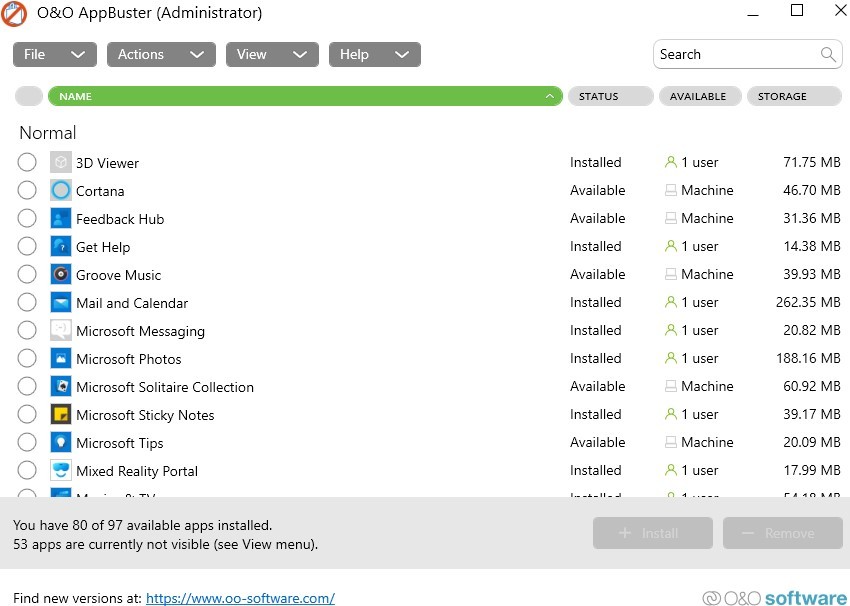Click the Mail and Calendar app icon
The height and width of the screenshot is (606, 850).
click(x=61, y=302)
